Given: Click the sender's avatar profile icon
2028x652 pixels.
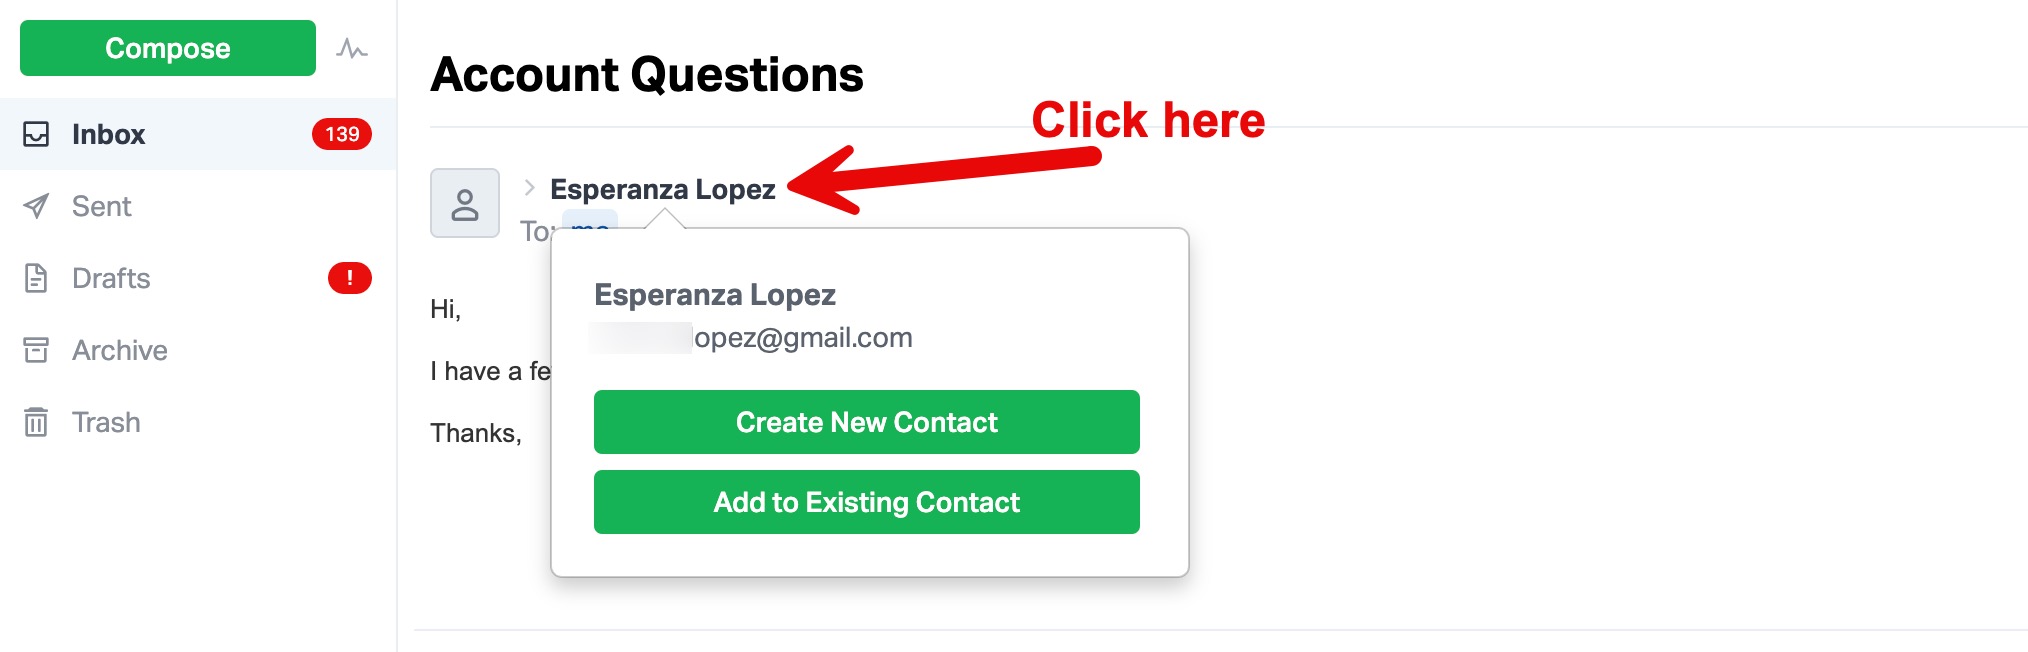Looking at the screenshot, I should [464, 202].
